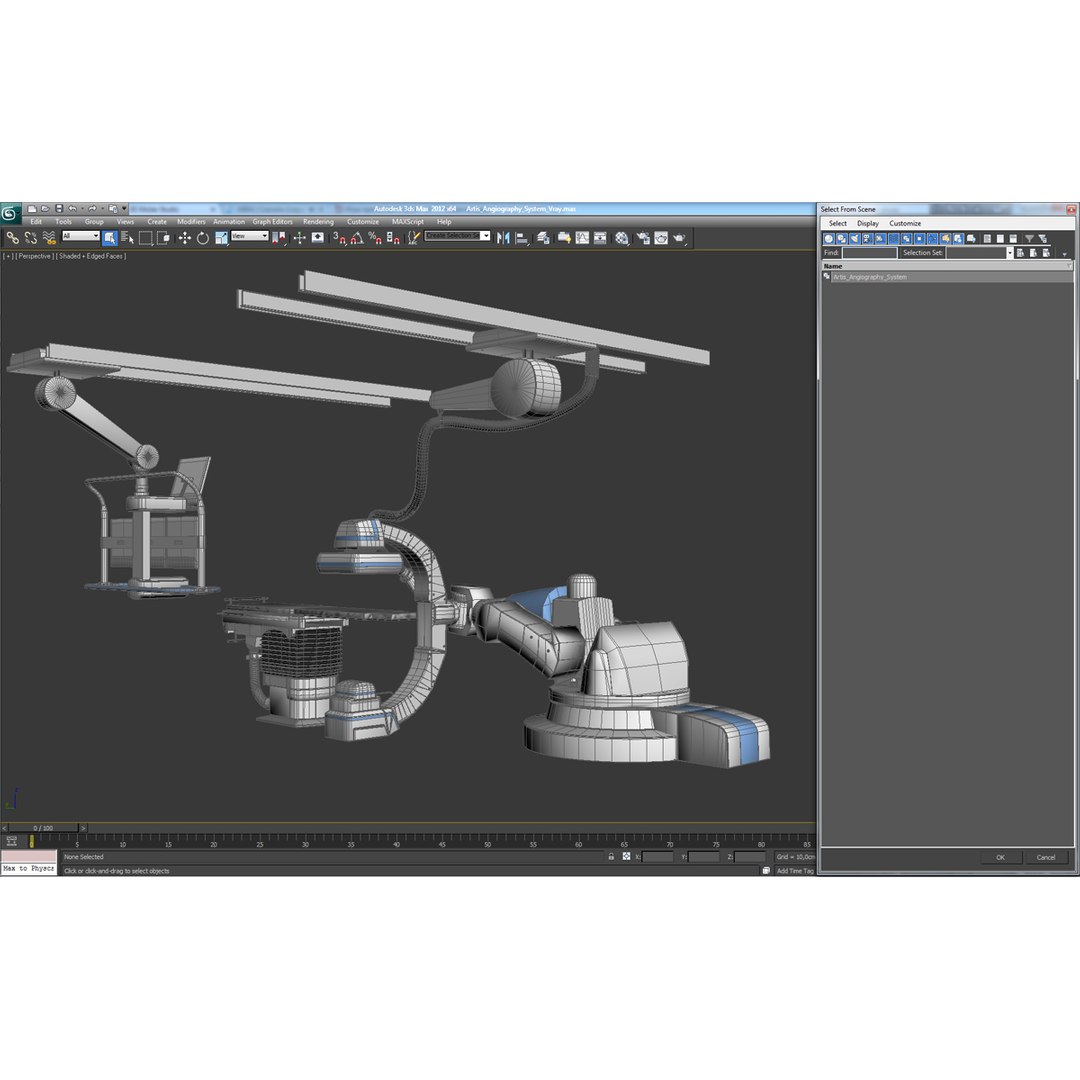The image size is (1080, 1080).
Task: Activate the Select Object tool
Action: 110,238
